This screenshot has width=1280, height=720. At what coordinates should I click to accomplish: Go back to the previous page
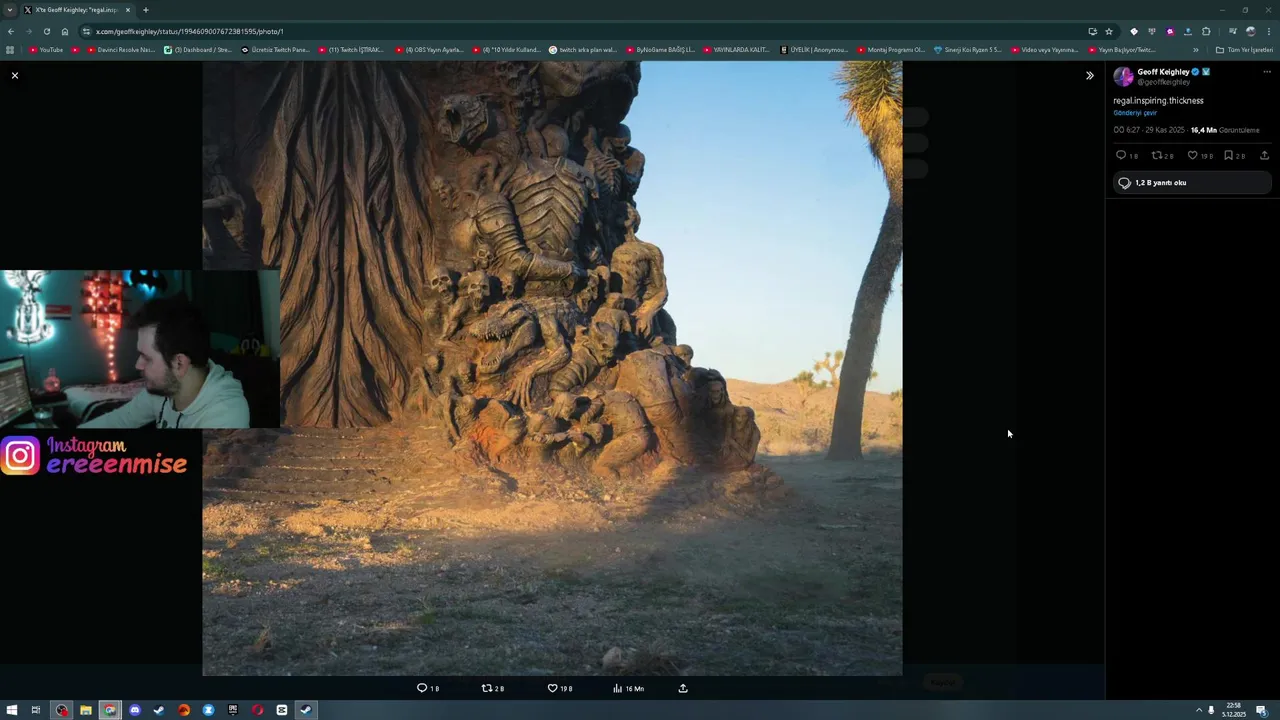click(x=11, y=31)
